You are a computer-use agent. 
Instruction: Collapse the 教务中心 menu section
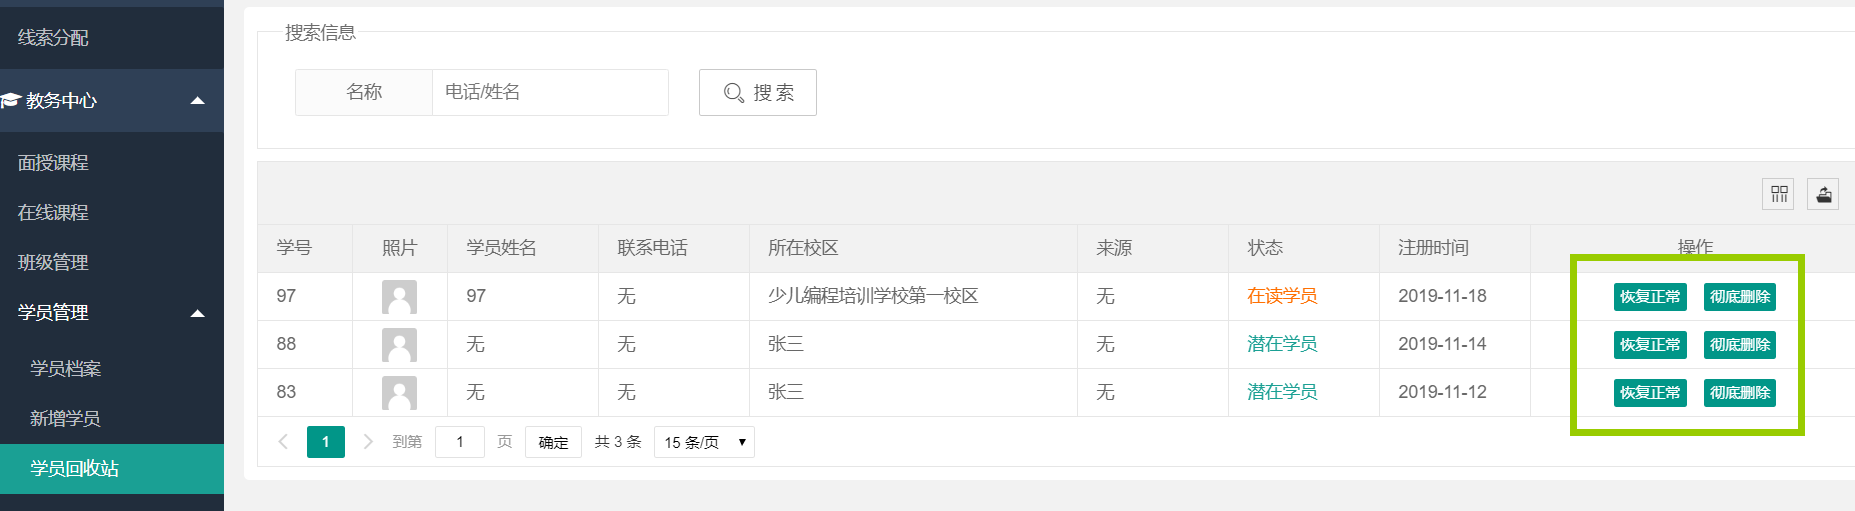point(197,100)
